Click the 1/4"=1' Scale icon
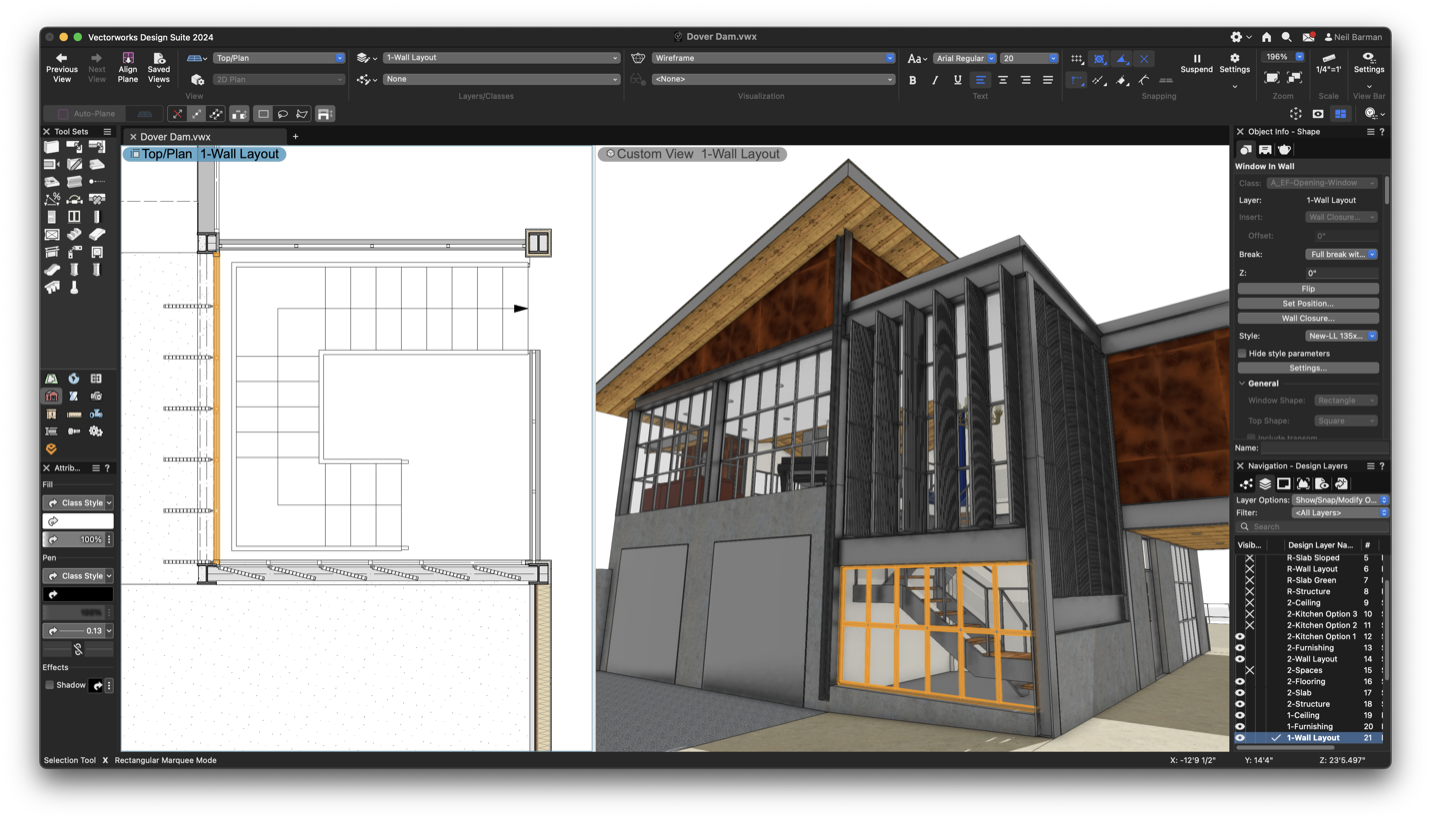This screenshot has width=1431, height=821. point(1328,64)
